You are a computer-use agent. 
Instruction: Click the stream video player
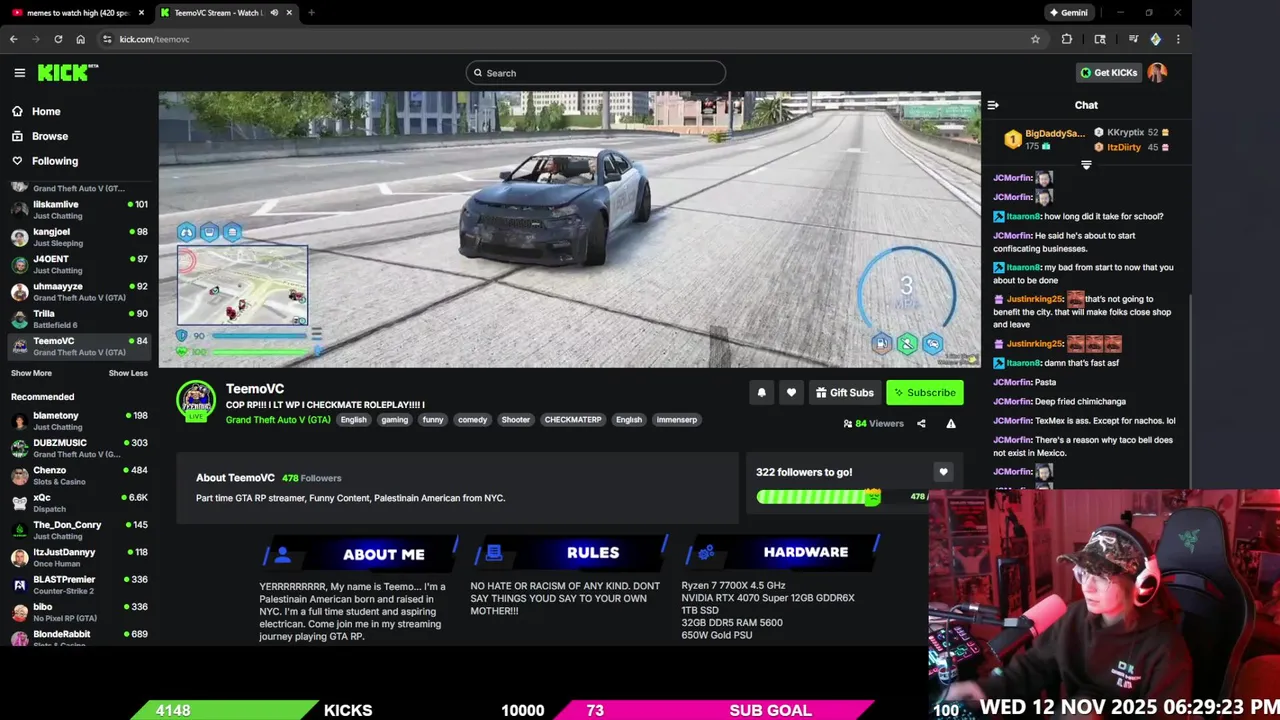pyautogui.click(x=569, y=230)
